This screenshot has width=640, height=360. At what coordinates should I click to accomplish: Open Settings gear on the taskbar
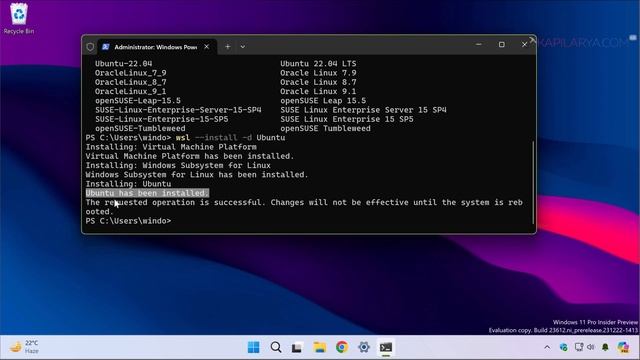point(364,347)
